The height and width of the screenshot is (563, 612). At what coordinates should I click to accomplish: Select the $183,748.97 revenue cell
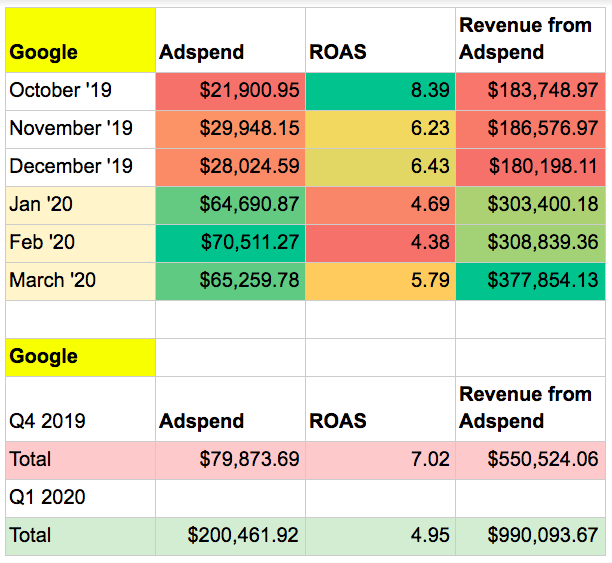531,91
